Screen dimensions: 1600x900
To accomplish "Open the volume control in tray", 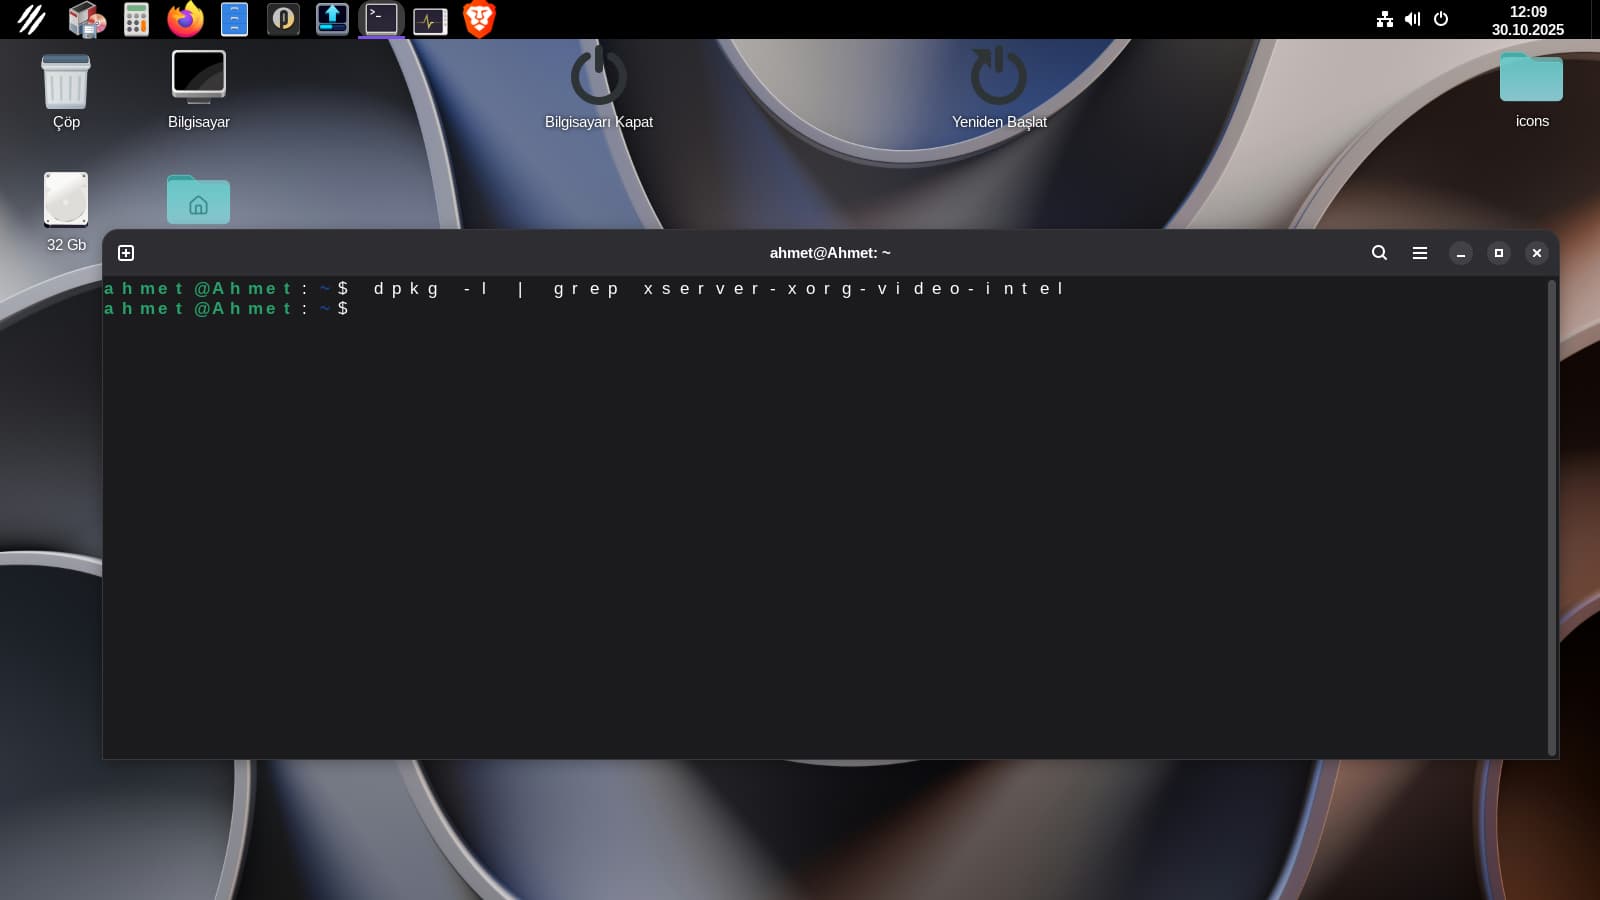I will (1412, 19).
